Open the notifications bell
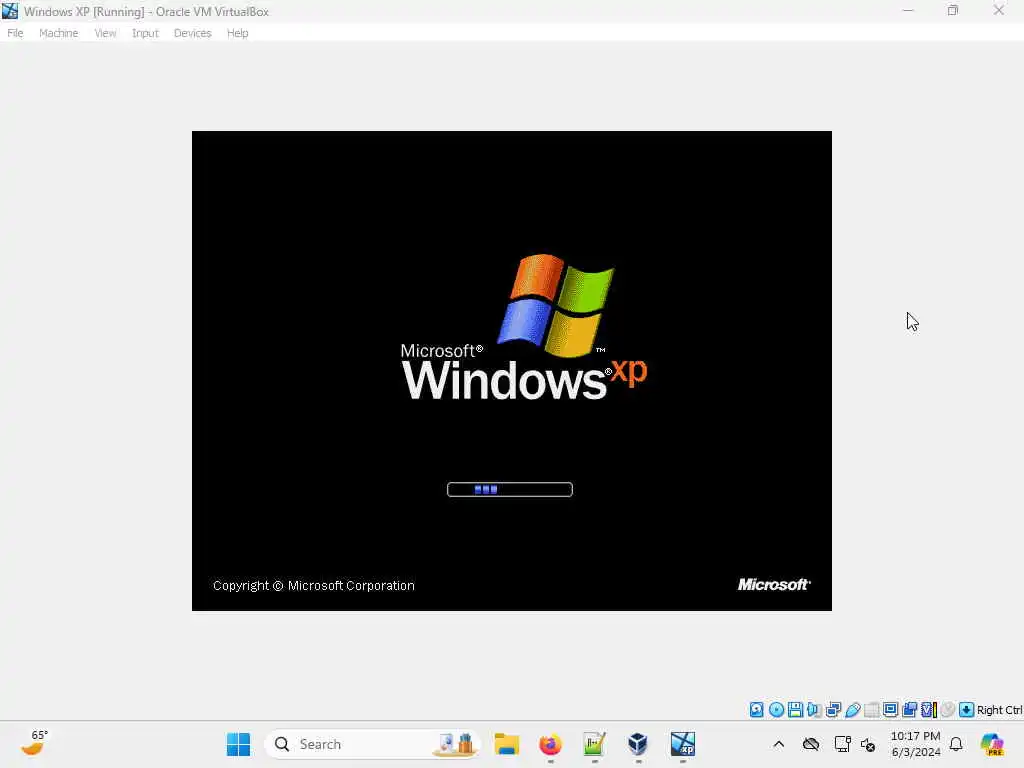 click(956, 744)
